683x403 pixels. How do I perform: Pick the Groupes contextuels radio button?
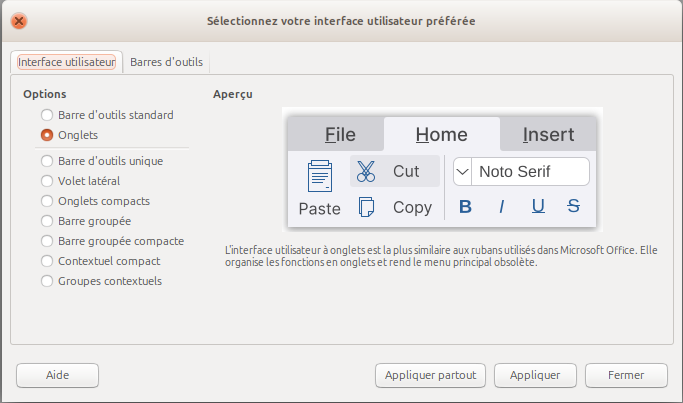47,281
